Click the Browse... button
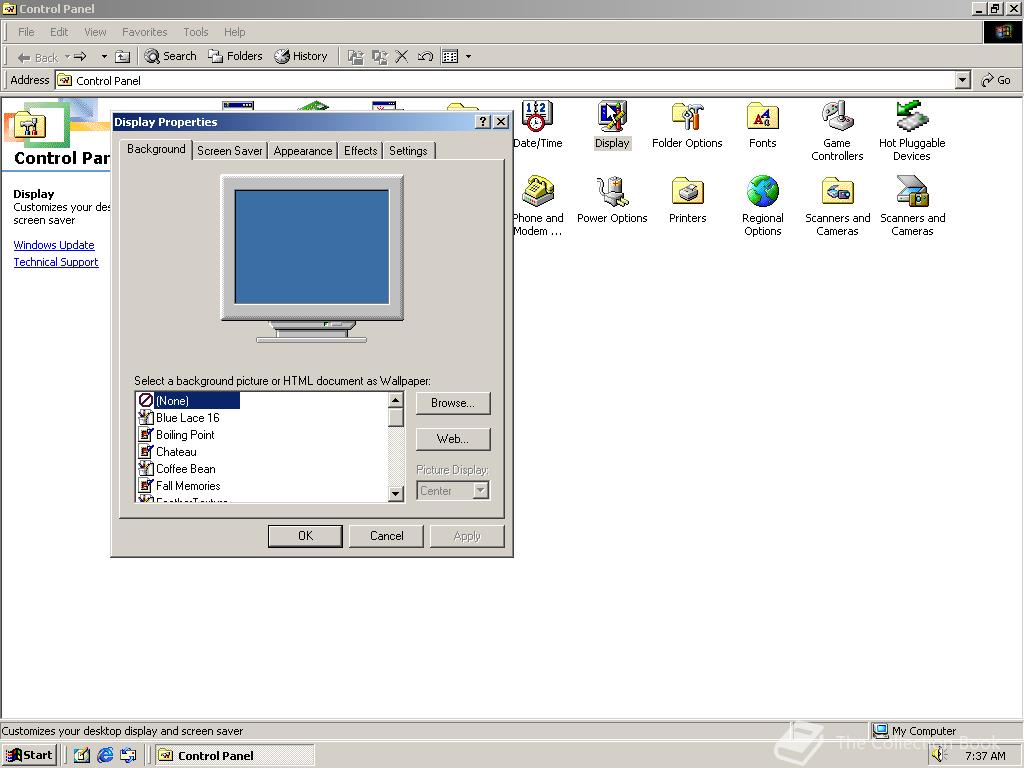Image resolution: width=1024 pixels, height=768 pixels. [x=453, y=403]
